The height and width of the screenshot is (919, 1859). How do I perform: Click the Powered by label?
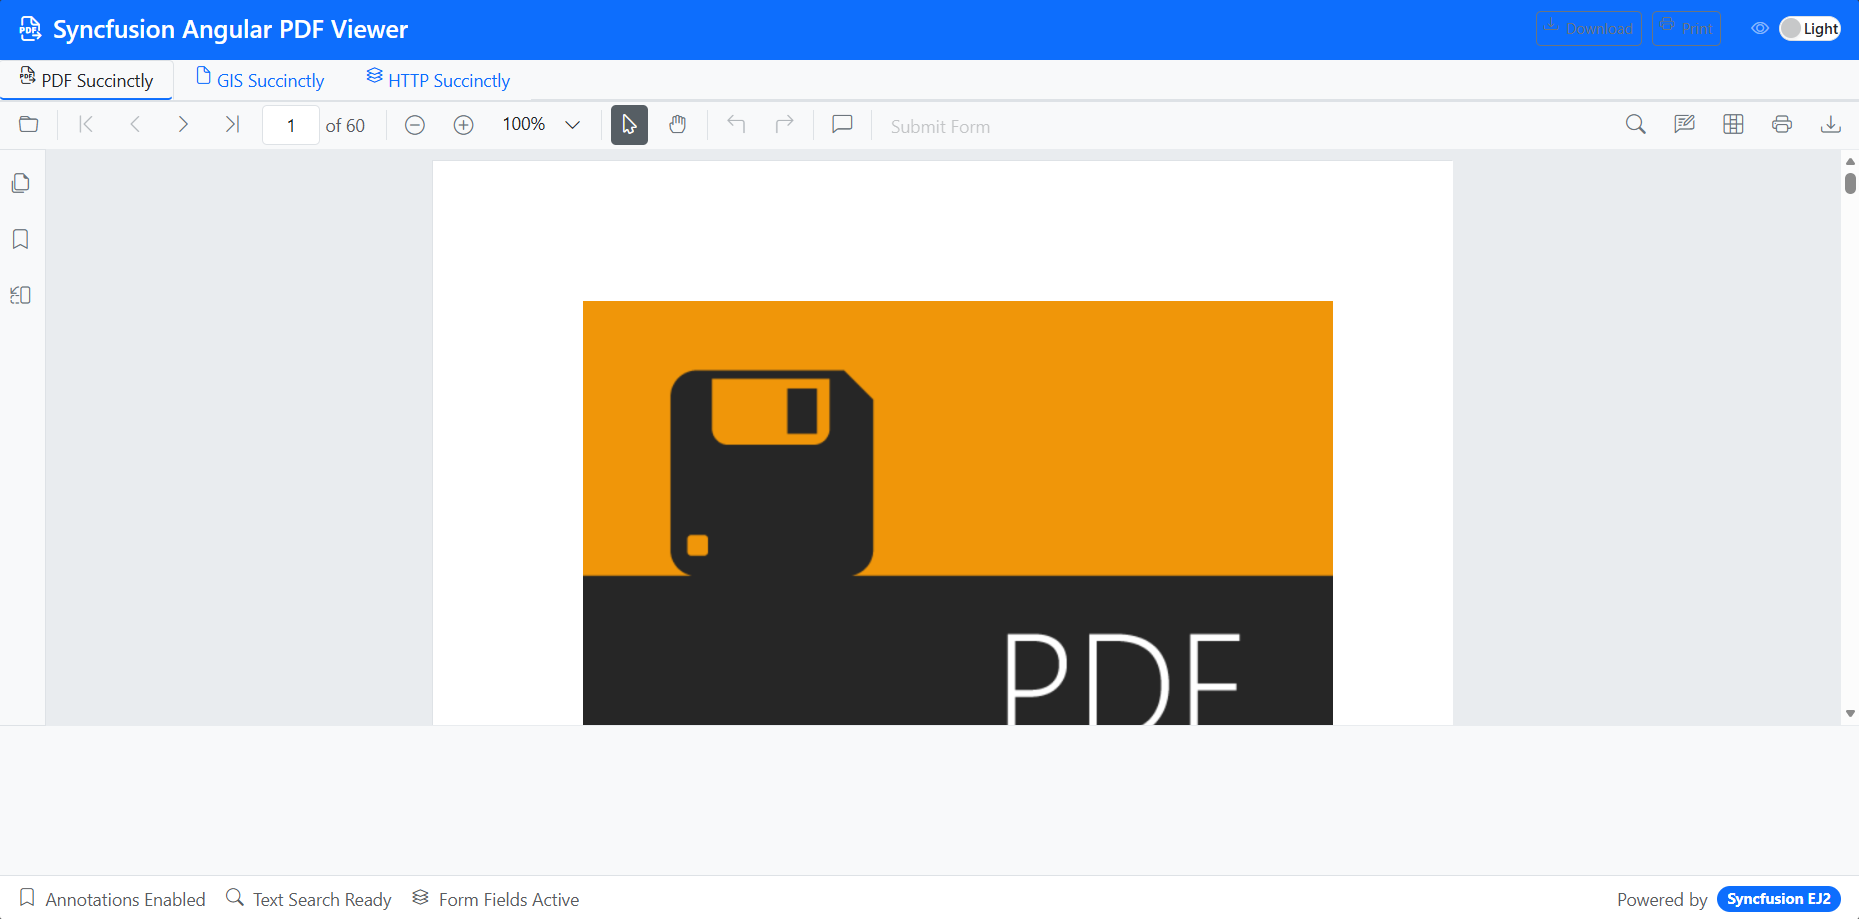[1662, 899]
